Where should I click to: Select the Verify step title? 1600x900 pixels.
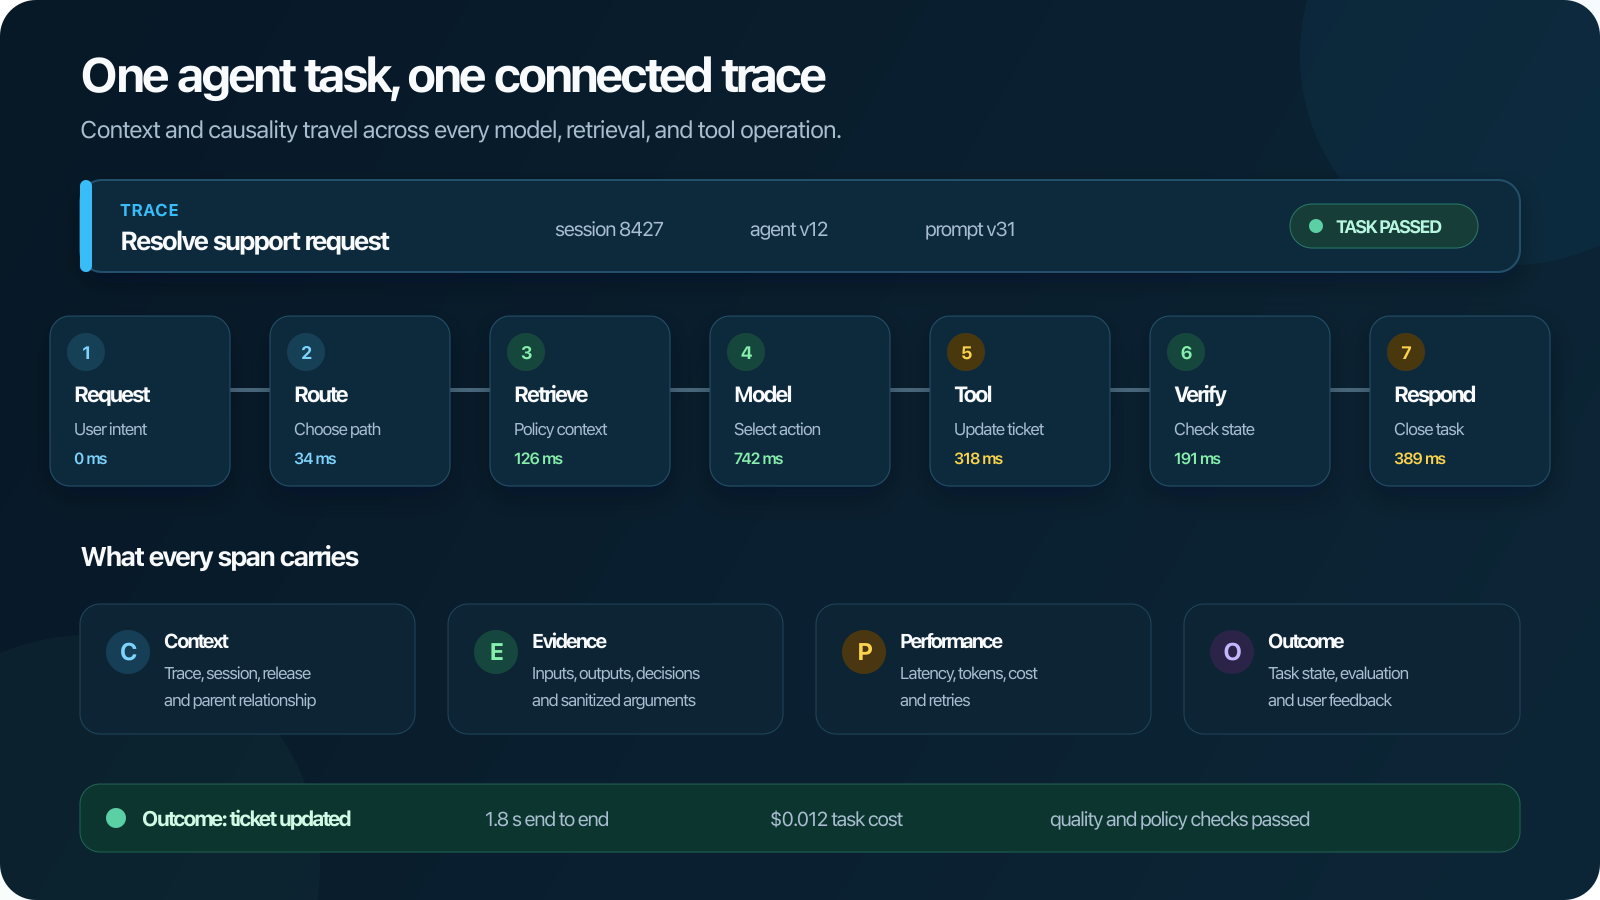(1200, 394)
